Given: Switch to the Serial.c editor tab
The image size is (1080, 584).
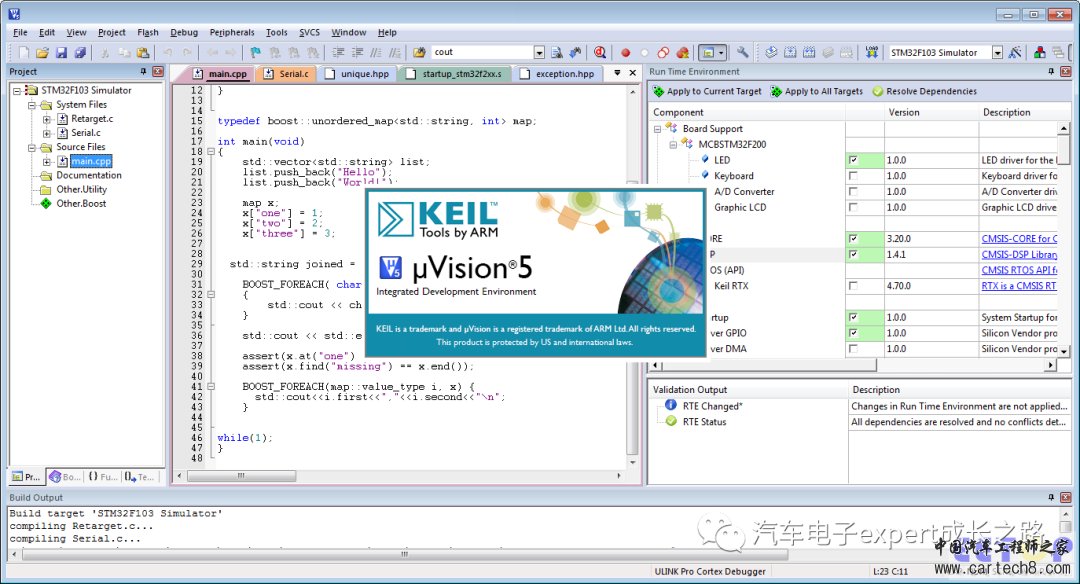Looking at the screenshot, I should point(287,74).
